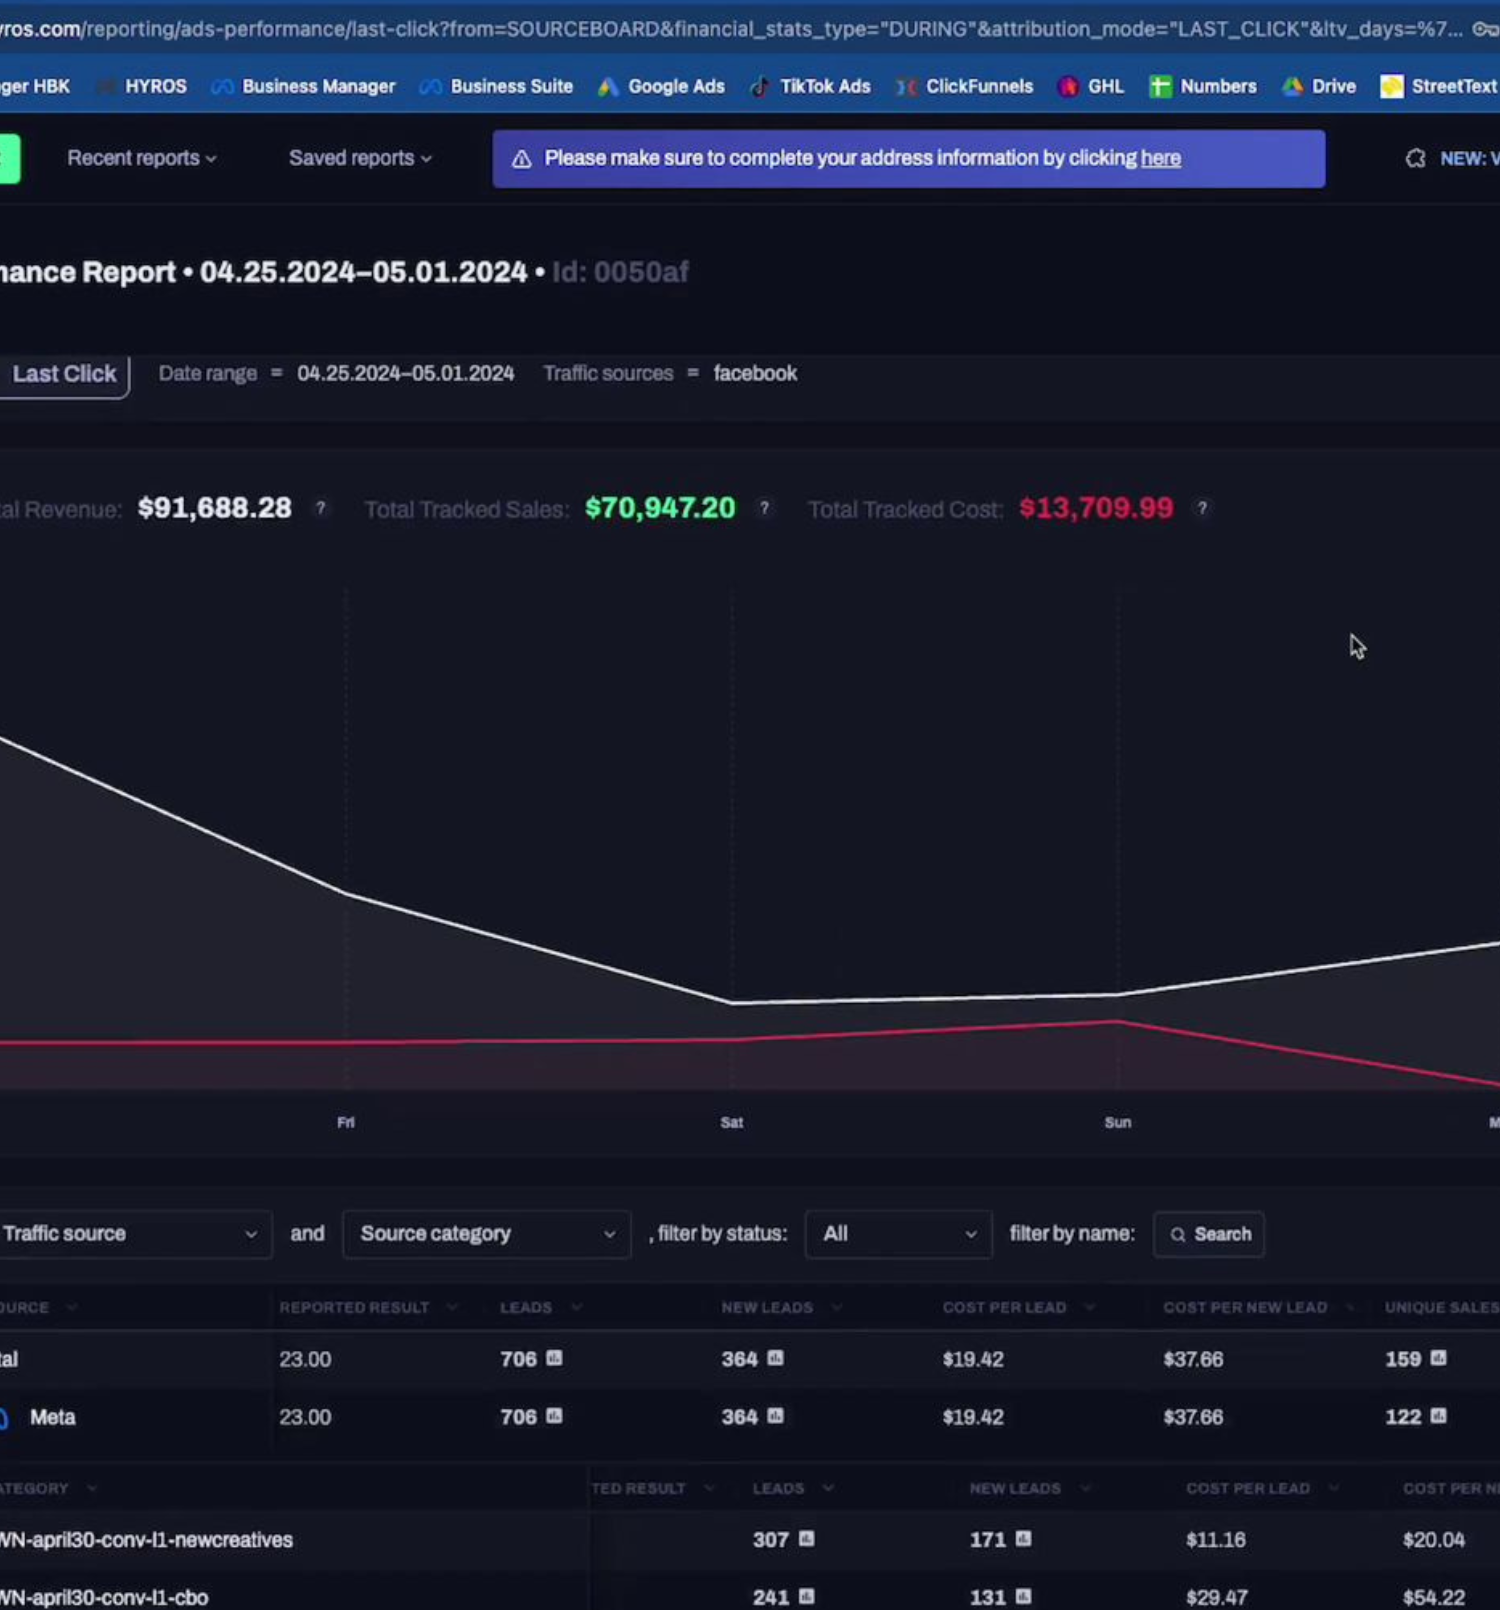Click the $91,688.28 total revenue value
The image size is (1500, 1610).
[x=215, y=508]
